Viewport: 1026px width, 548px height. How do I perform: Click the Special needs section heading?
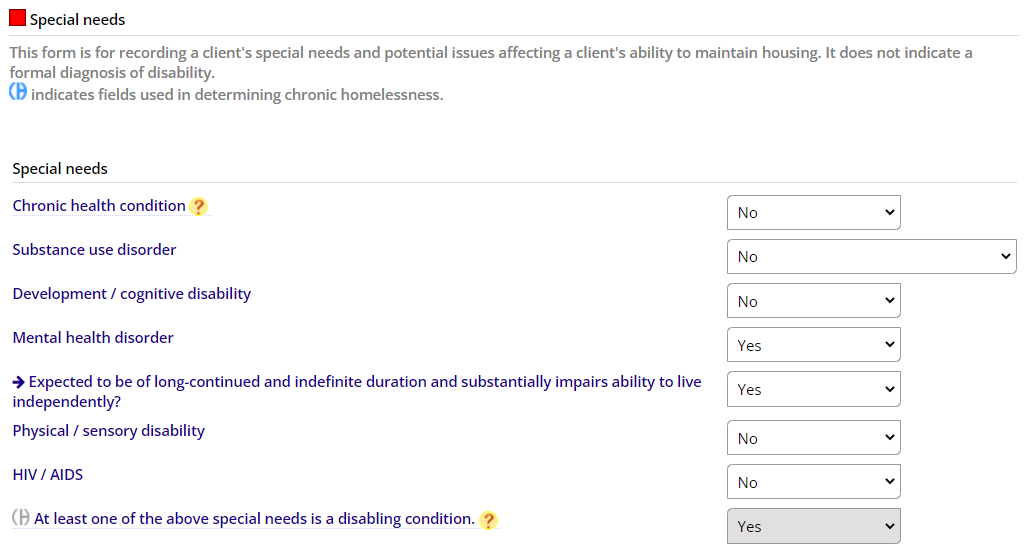[60, 168]
